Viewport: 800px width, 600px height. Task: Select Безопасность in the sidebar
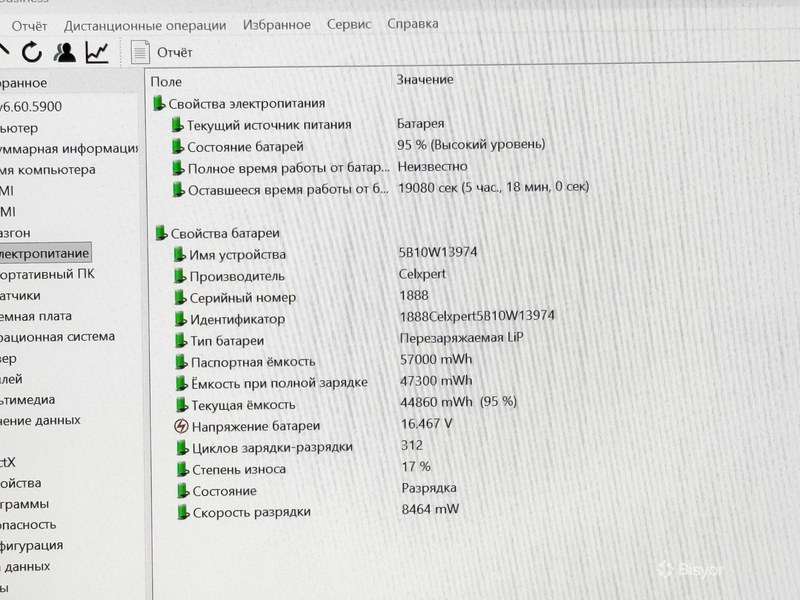click(x=28, y=524)
